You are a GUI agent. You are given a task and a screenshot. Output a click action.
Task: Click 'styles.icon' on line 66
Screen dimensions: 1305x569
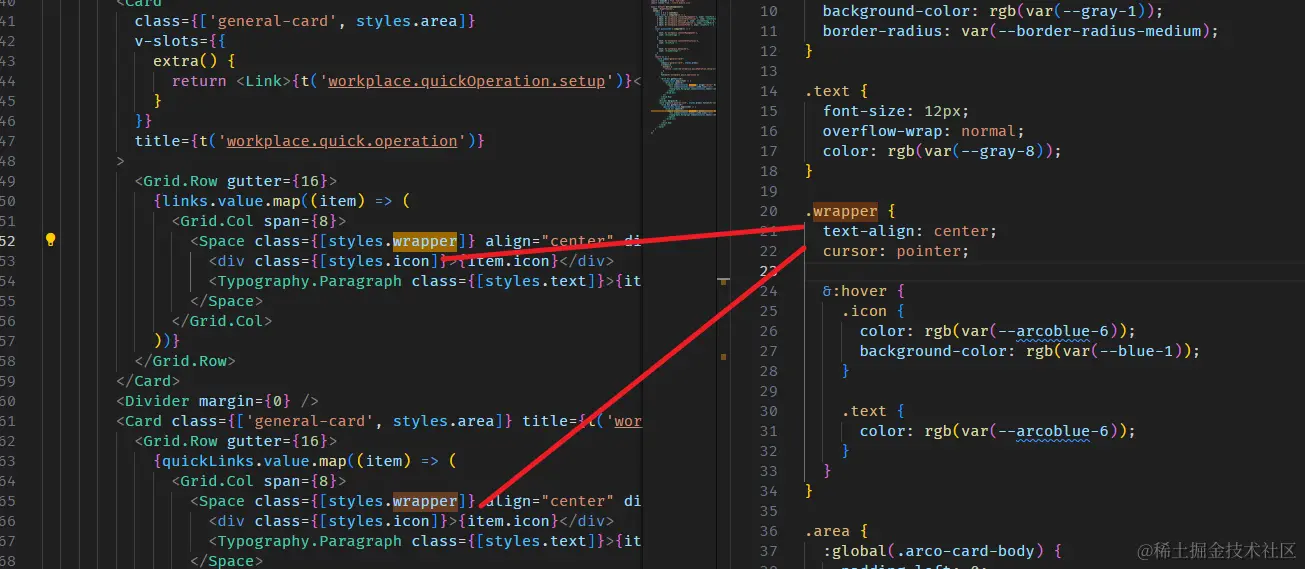(x=379, y=521)
